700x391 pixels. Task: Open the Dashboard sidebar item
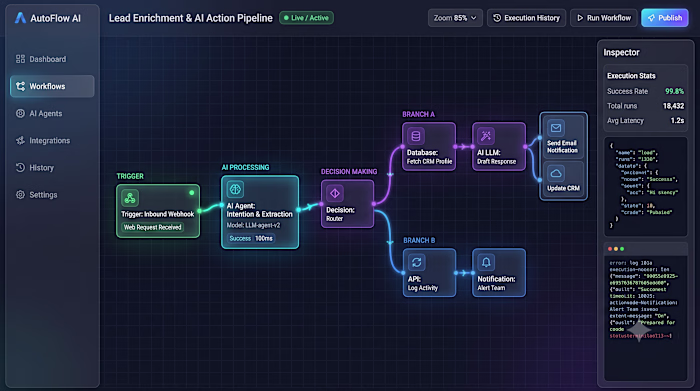[x=52, y=59]
